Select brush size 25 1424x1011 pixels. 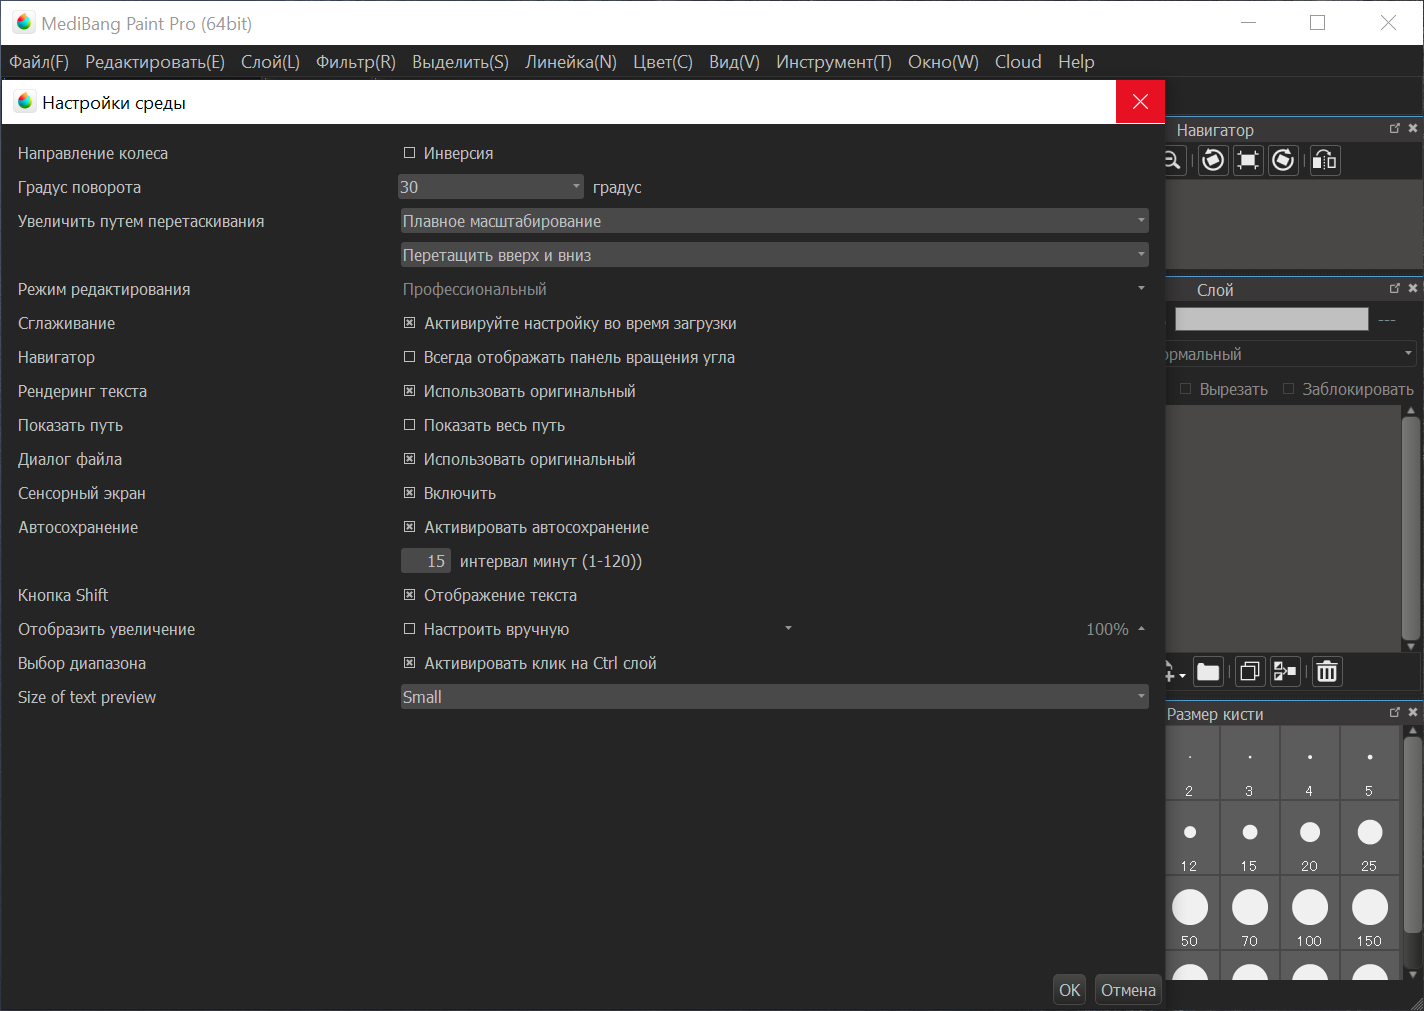1370,838
